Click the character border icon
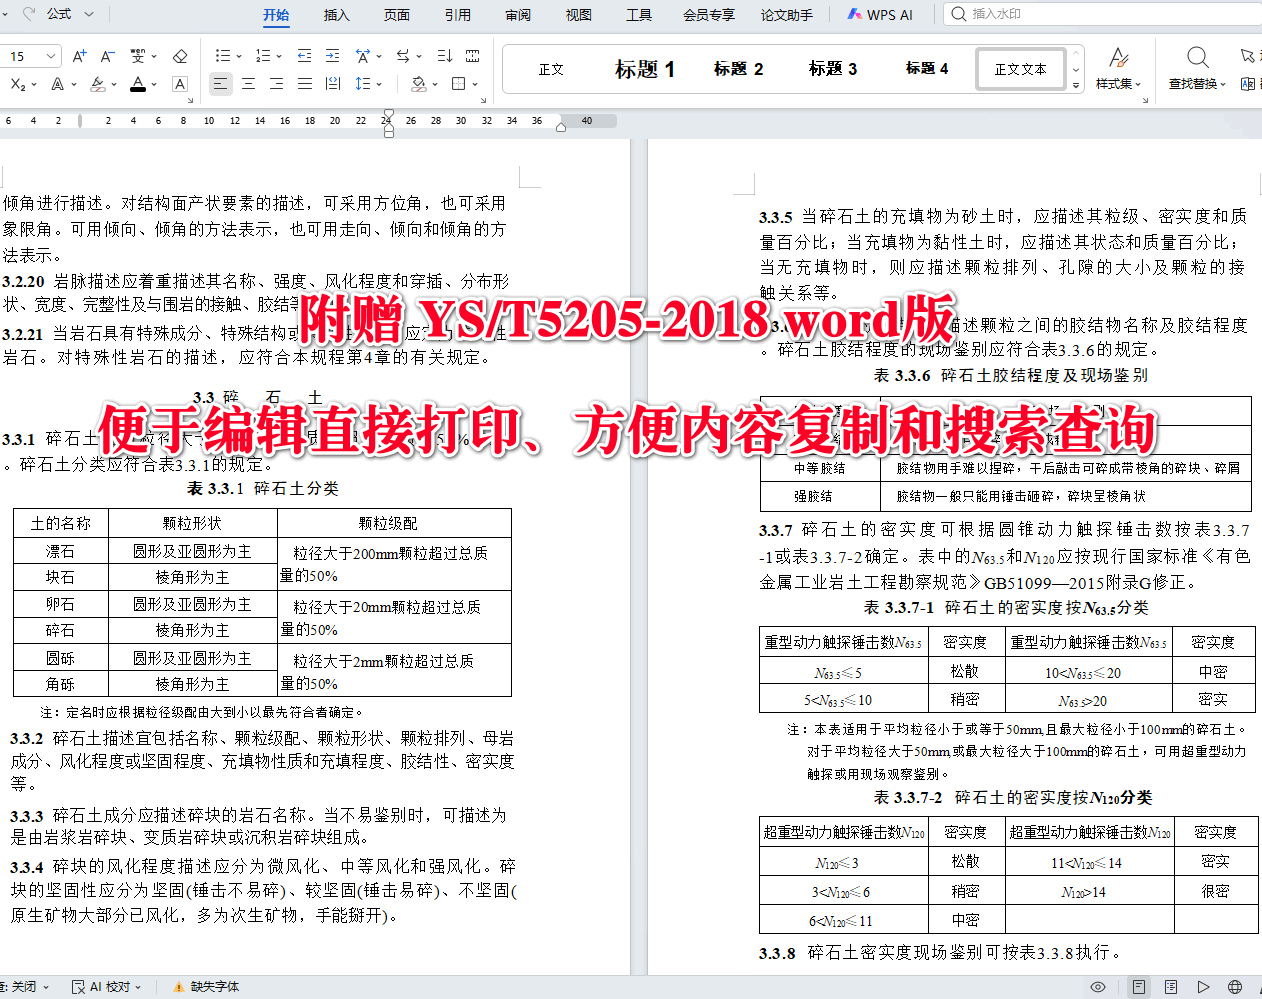Image resolution: width=1262 pixels, height=999 pixels. tap(180, 84)
